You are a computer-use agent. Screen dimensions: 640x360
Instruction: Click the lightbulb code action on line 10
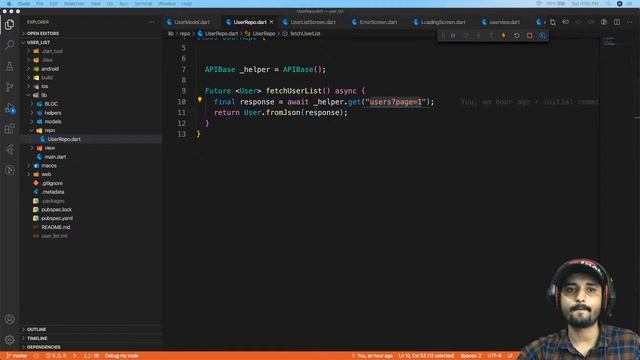(200, 100)
